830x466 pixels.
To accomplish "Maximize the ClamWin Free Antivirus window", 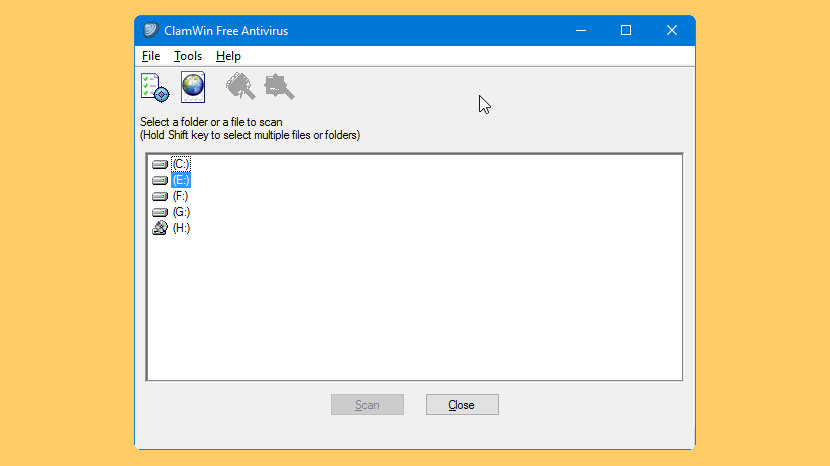I will pos(626,30).
